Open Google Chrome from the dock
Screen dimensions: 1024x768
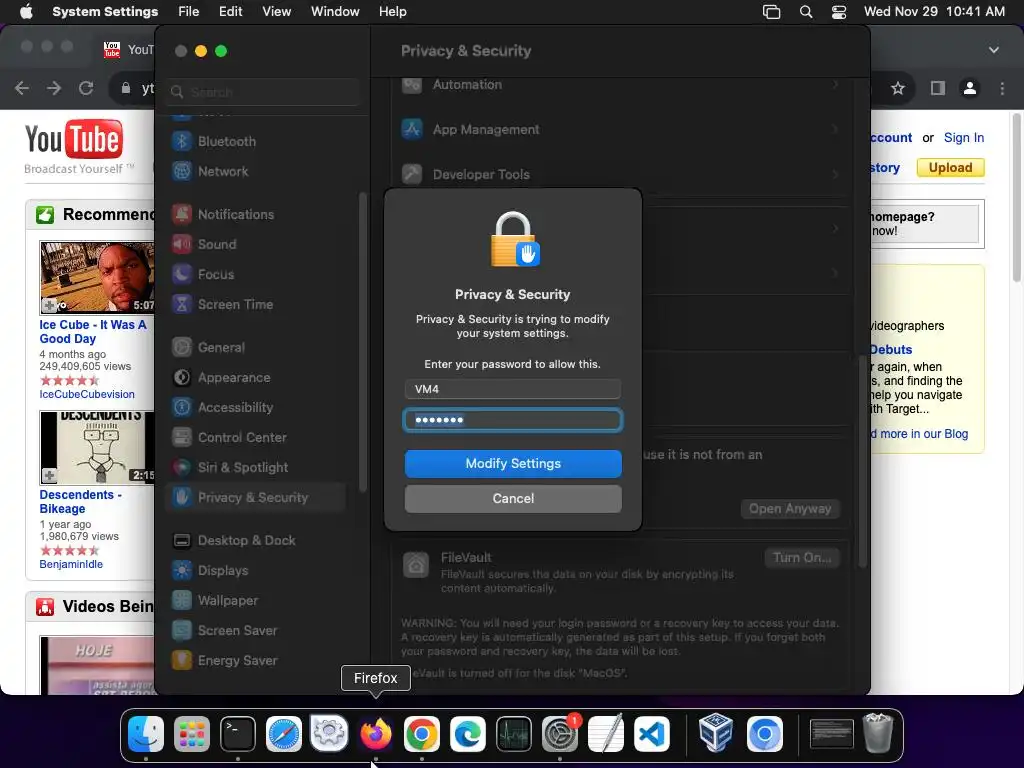click(x=422, y=733)
